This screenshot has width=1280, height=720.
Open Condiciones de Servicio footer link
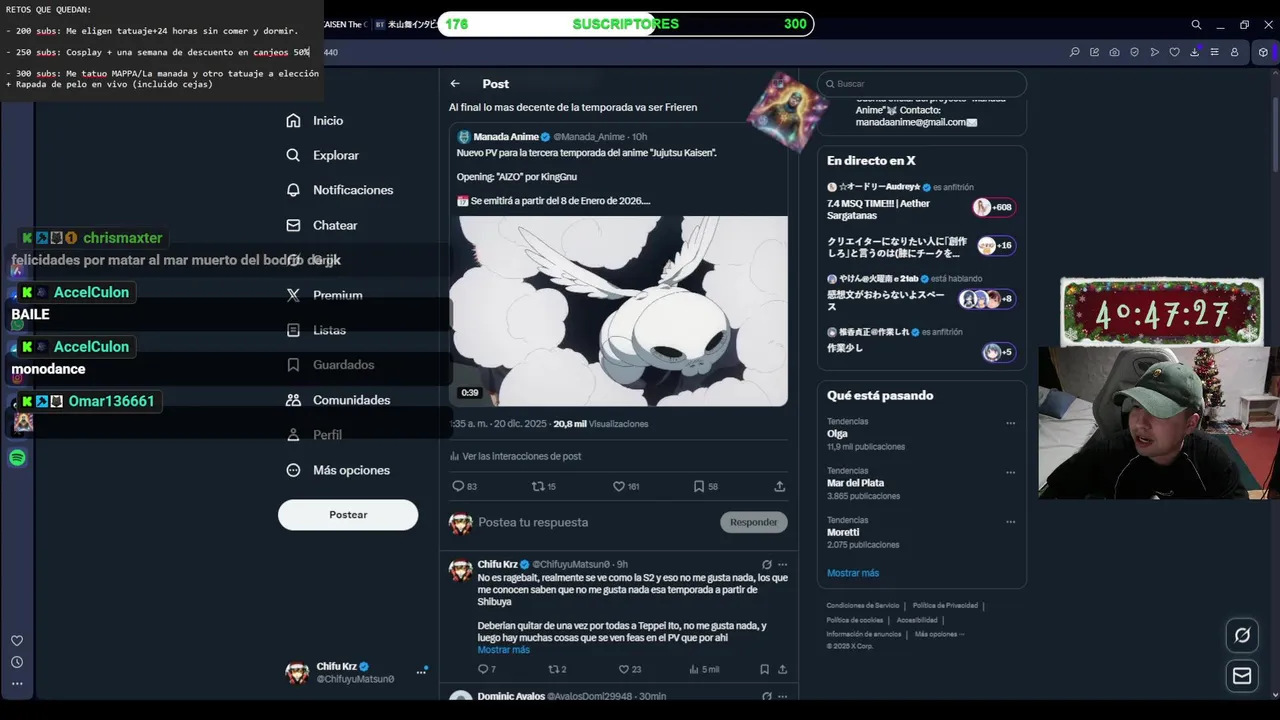point(863,605)
